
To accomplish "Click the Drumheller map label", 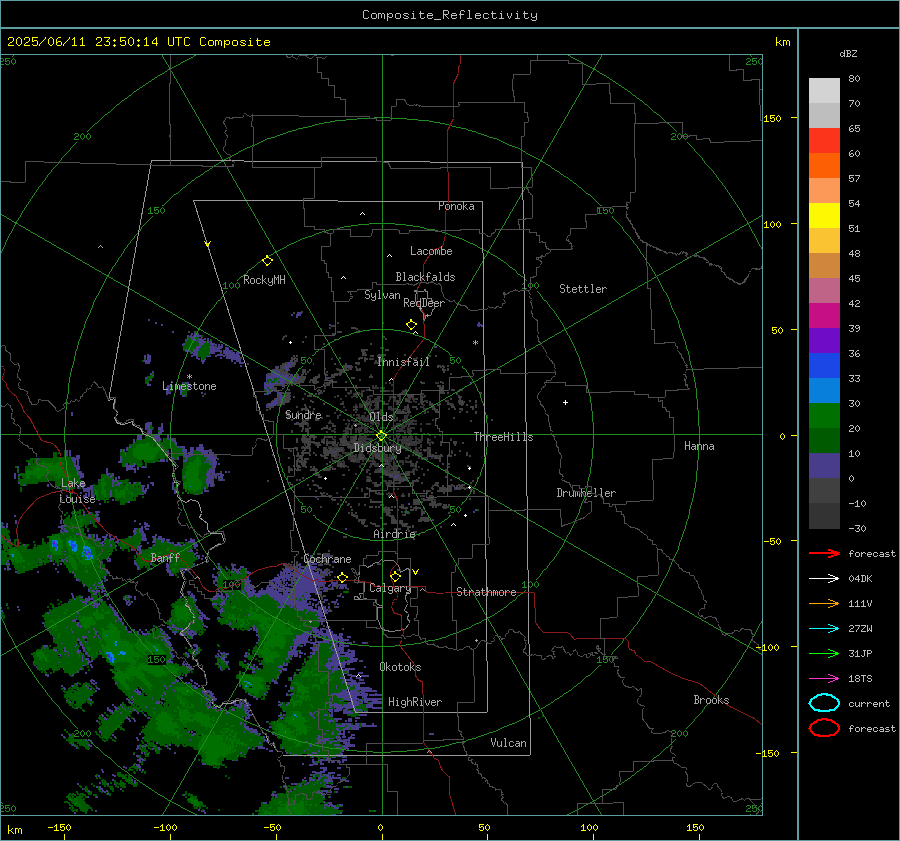I will 586,493.
